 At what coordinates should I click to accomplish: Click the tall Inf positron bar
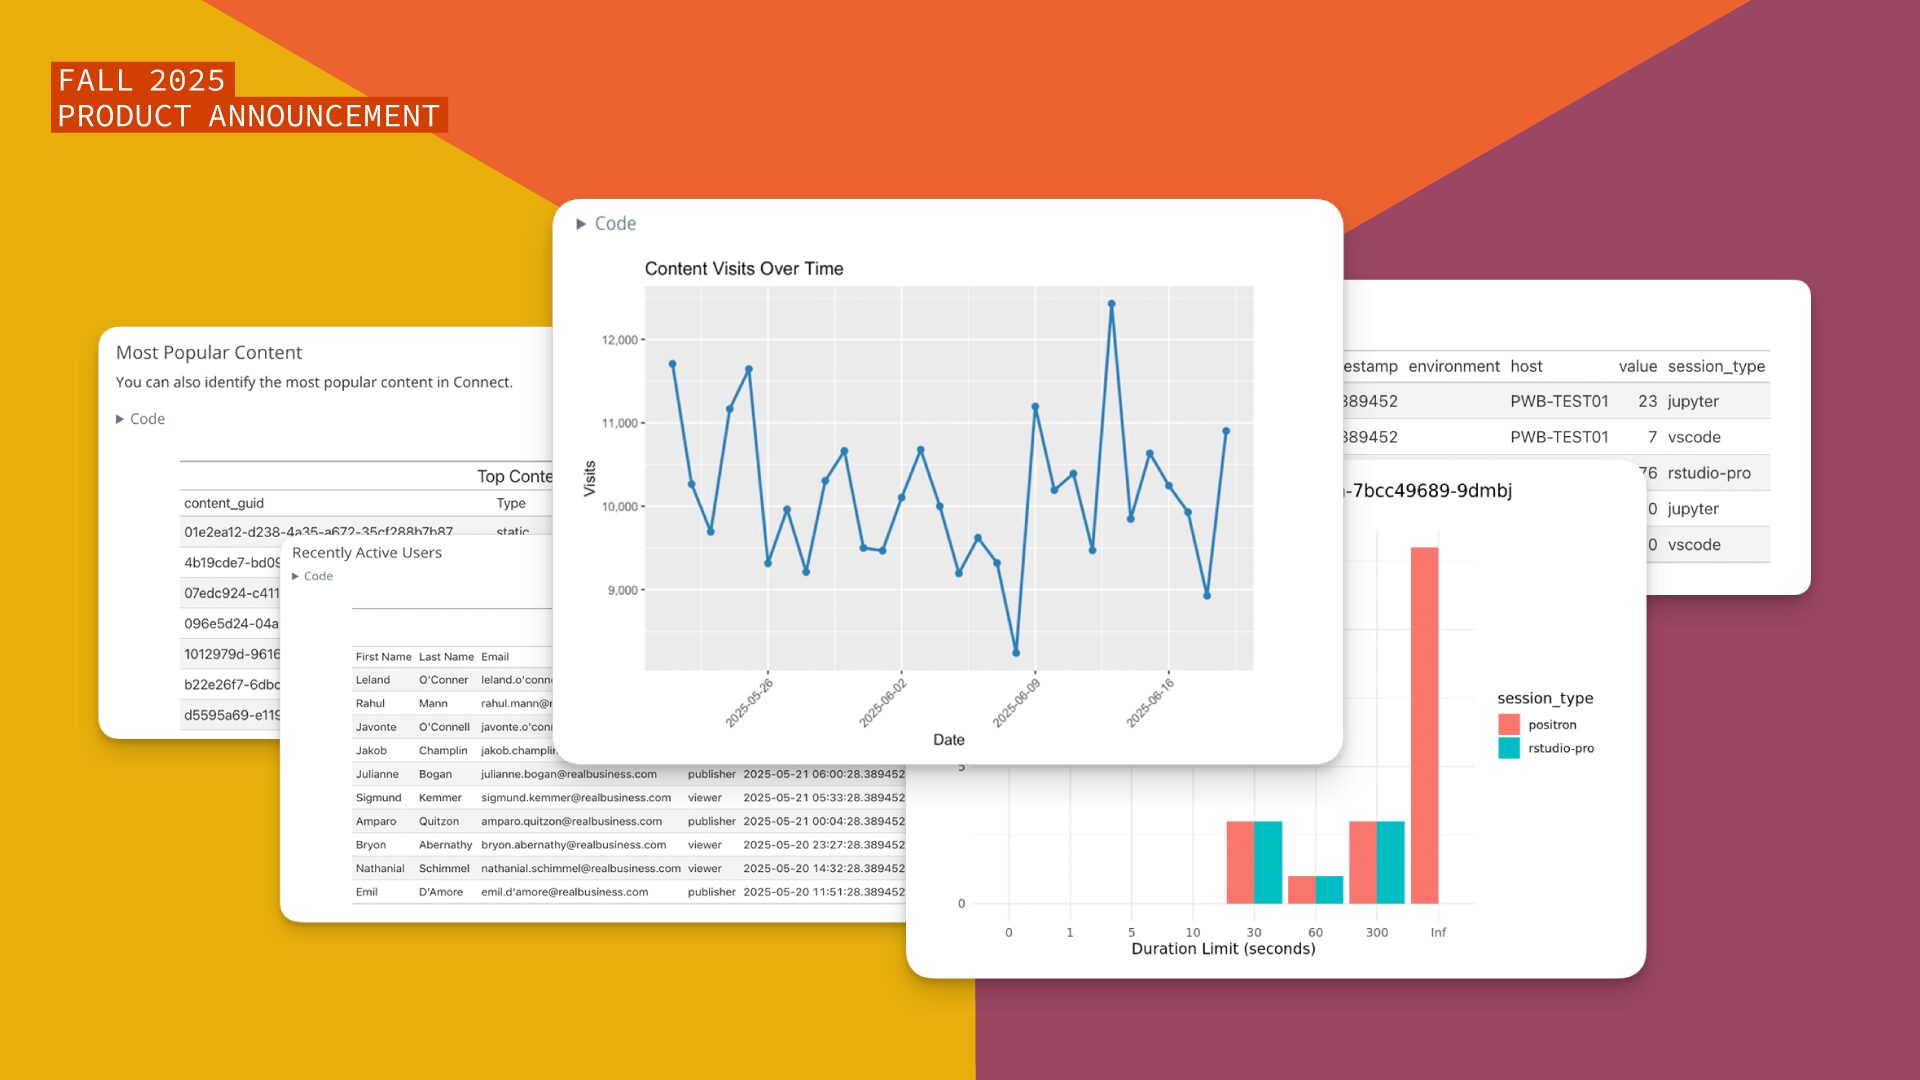coord(1424,724)
